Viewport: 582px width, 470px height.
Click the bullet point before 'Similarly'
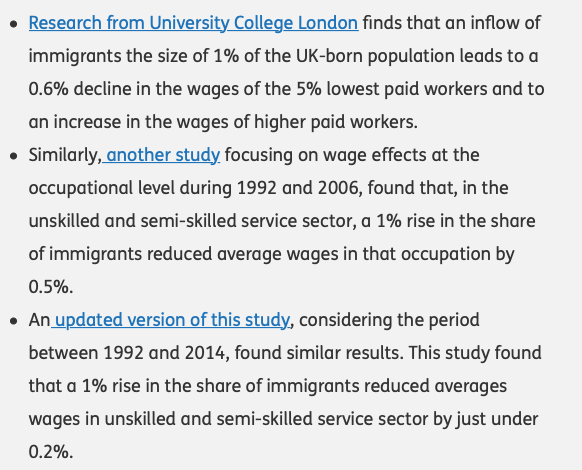pyautogui.click(x=14, y=156)
